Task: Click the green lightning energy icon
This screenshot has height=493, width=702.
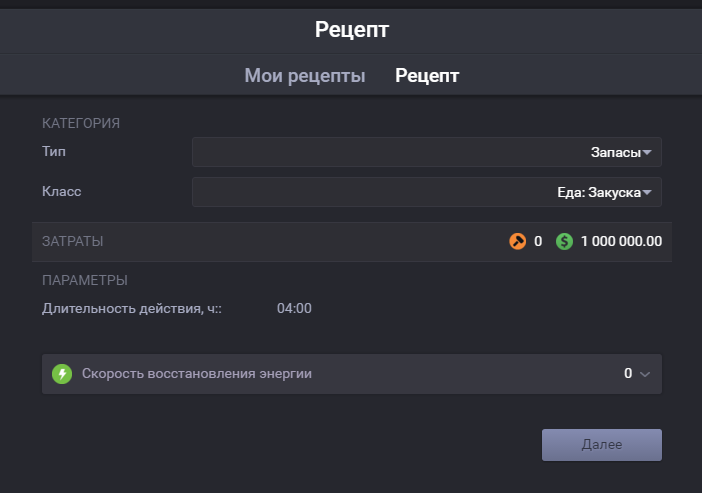Action: 62,373
